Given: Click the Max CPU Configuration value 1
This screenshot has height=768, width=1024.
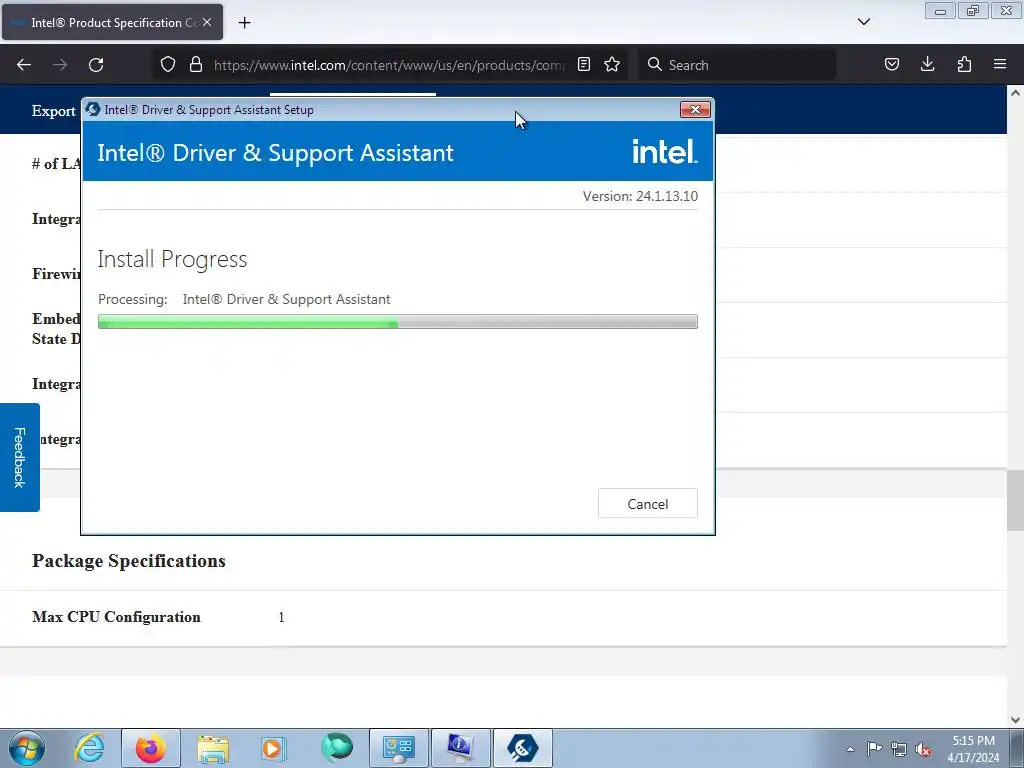Looking at the screenshot, I should coord(281,617).
